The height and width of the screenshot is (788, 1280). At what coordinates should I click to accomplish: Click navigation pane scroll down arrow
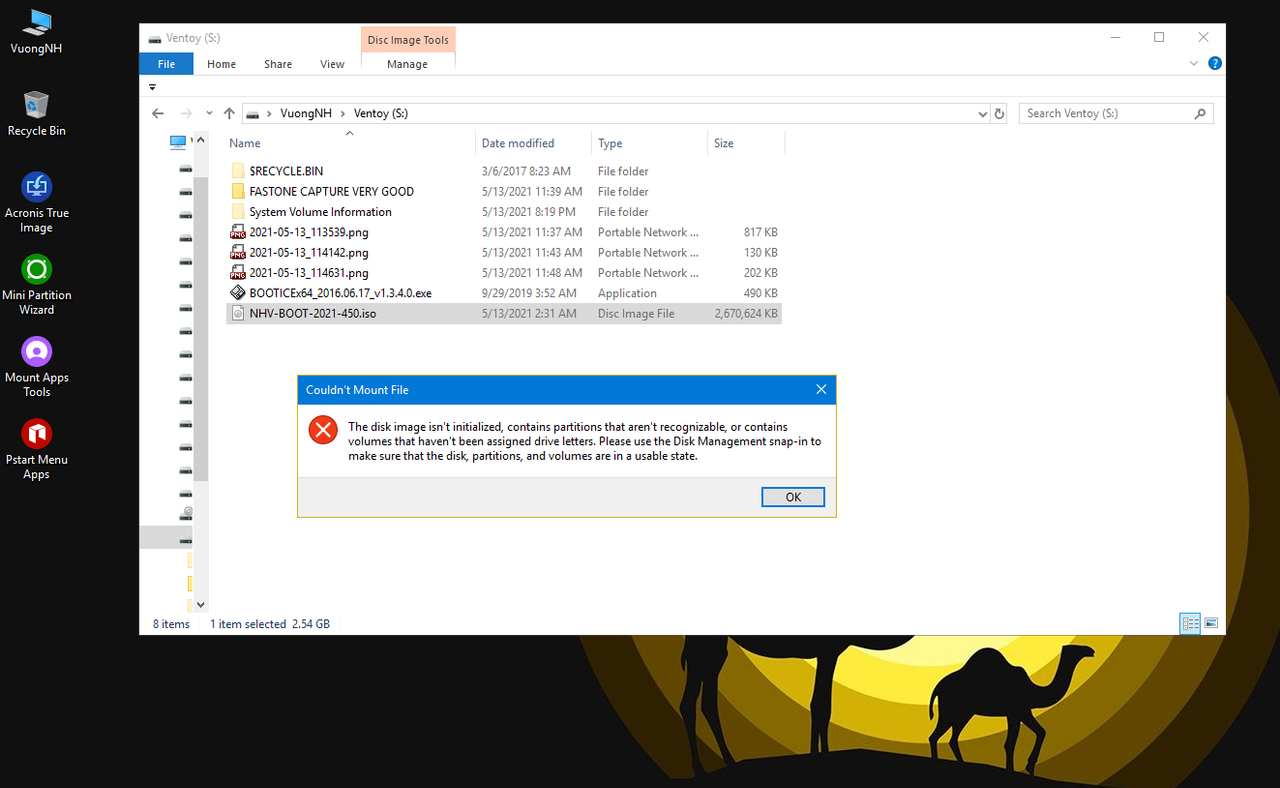click(x=201, y=604)
